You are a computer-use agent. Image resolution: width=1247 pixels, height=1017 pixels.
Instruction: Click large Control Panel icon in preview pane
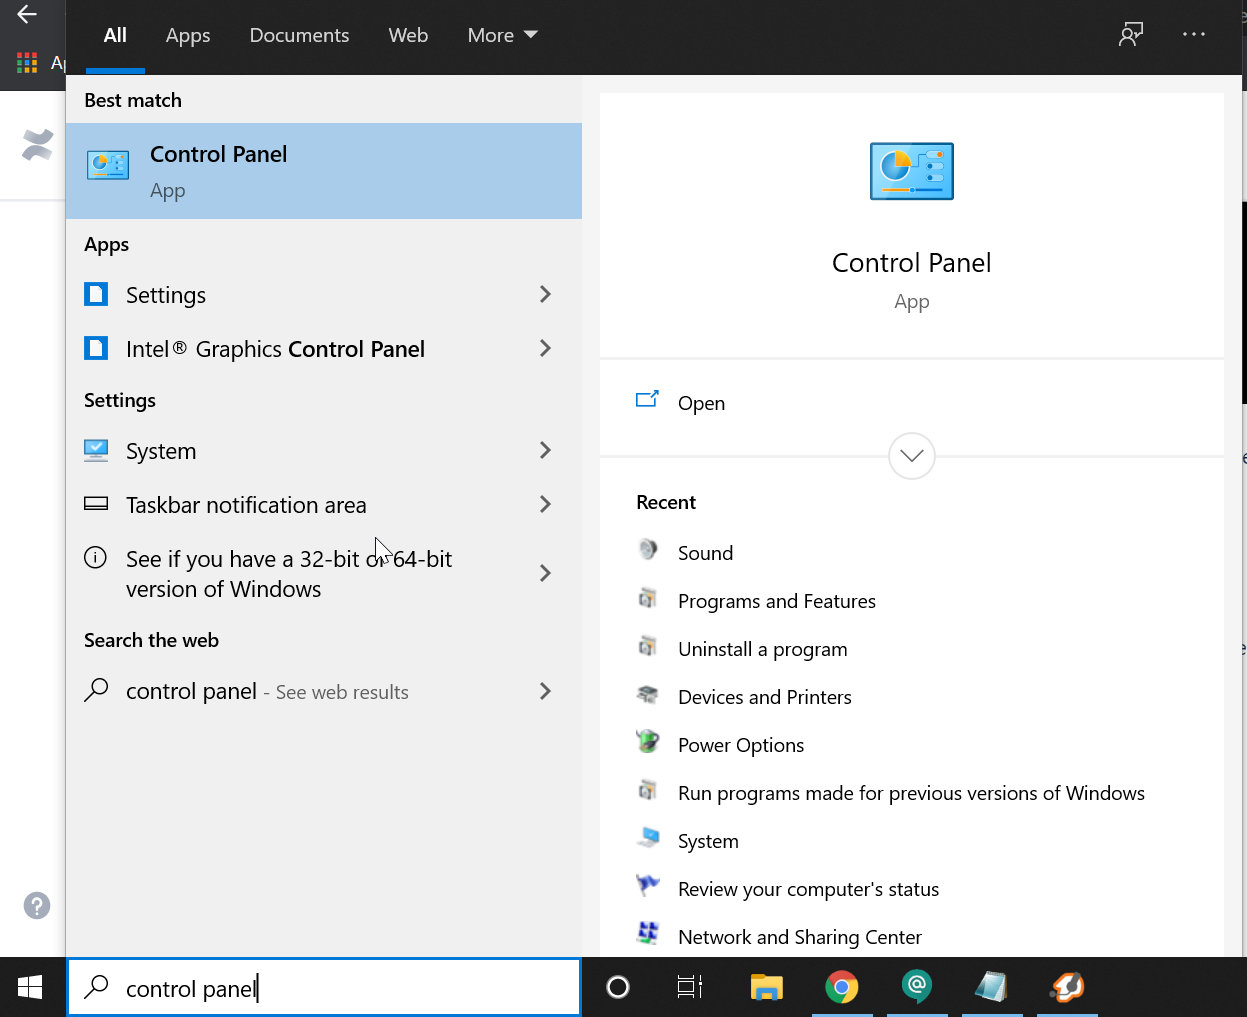point(911,171)
